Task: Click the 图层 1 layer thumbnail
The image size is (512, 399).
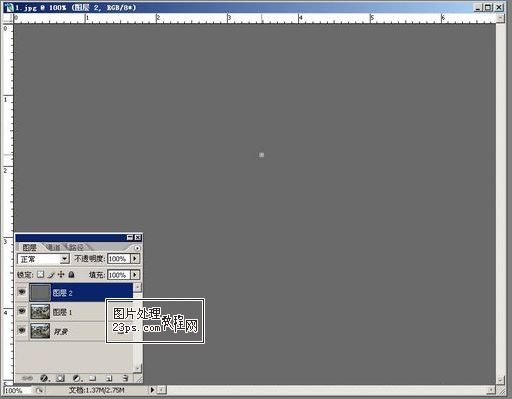Action: pos(40,312)
